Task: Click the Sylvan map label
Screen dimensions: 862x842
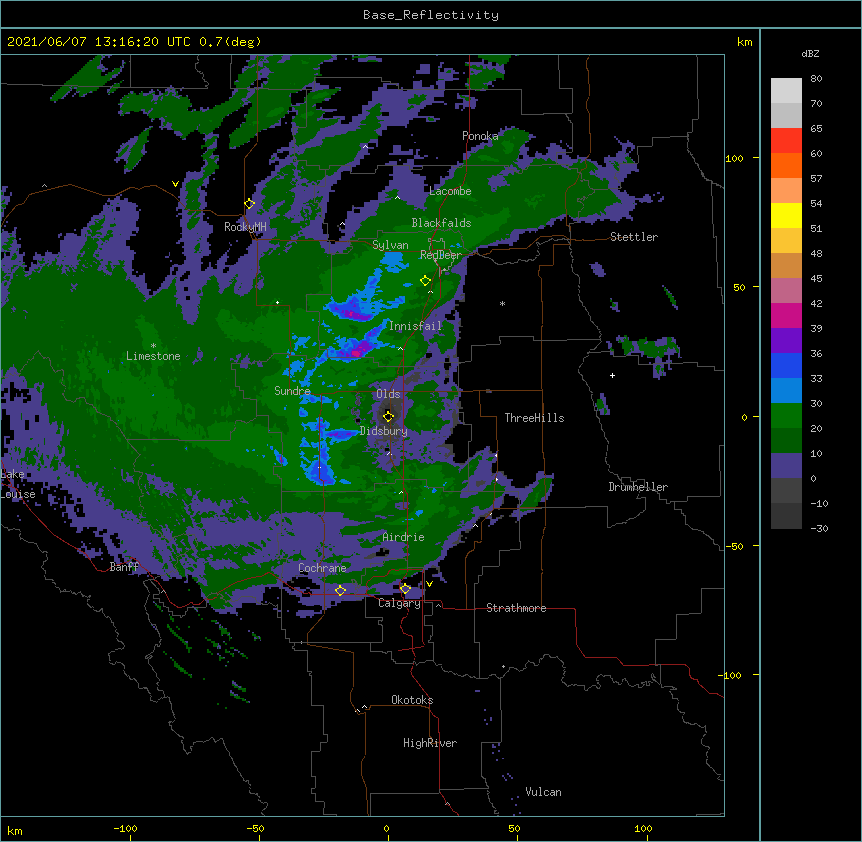Action: click(390, 245)
